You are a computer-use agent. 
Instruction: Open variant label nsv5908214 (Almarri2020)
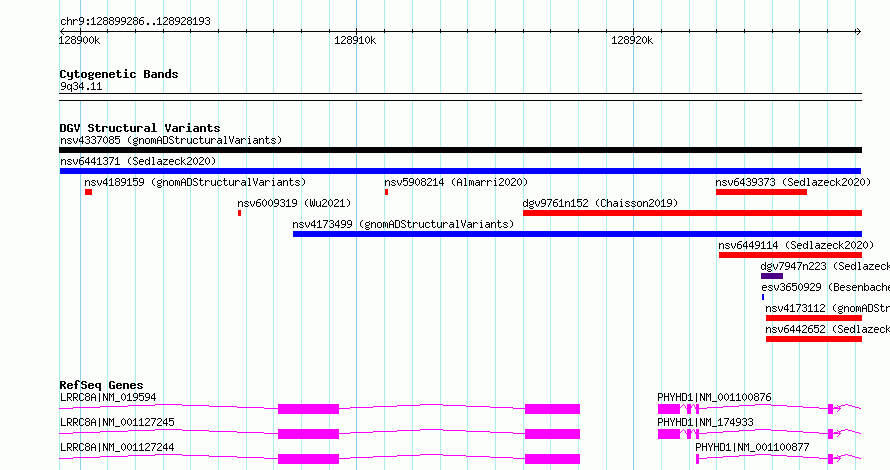click(x=456, y=182)
